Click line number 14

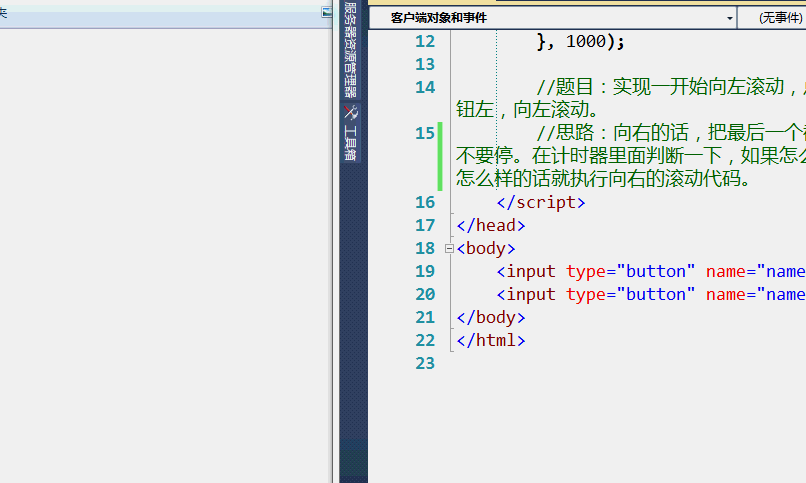[x=425, y=87]
